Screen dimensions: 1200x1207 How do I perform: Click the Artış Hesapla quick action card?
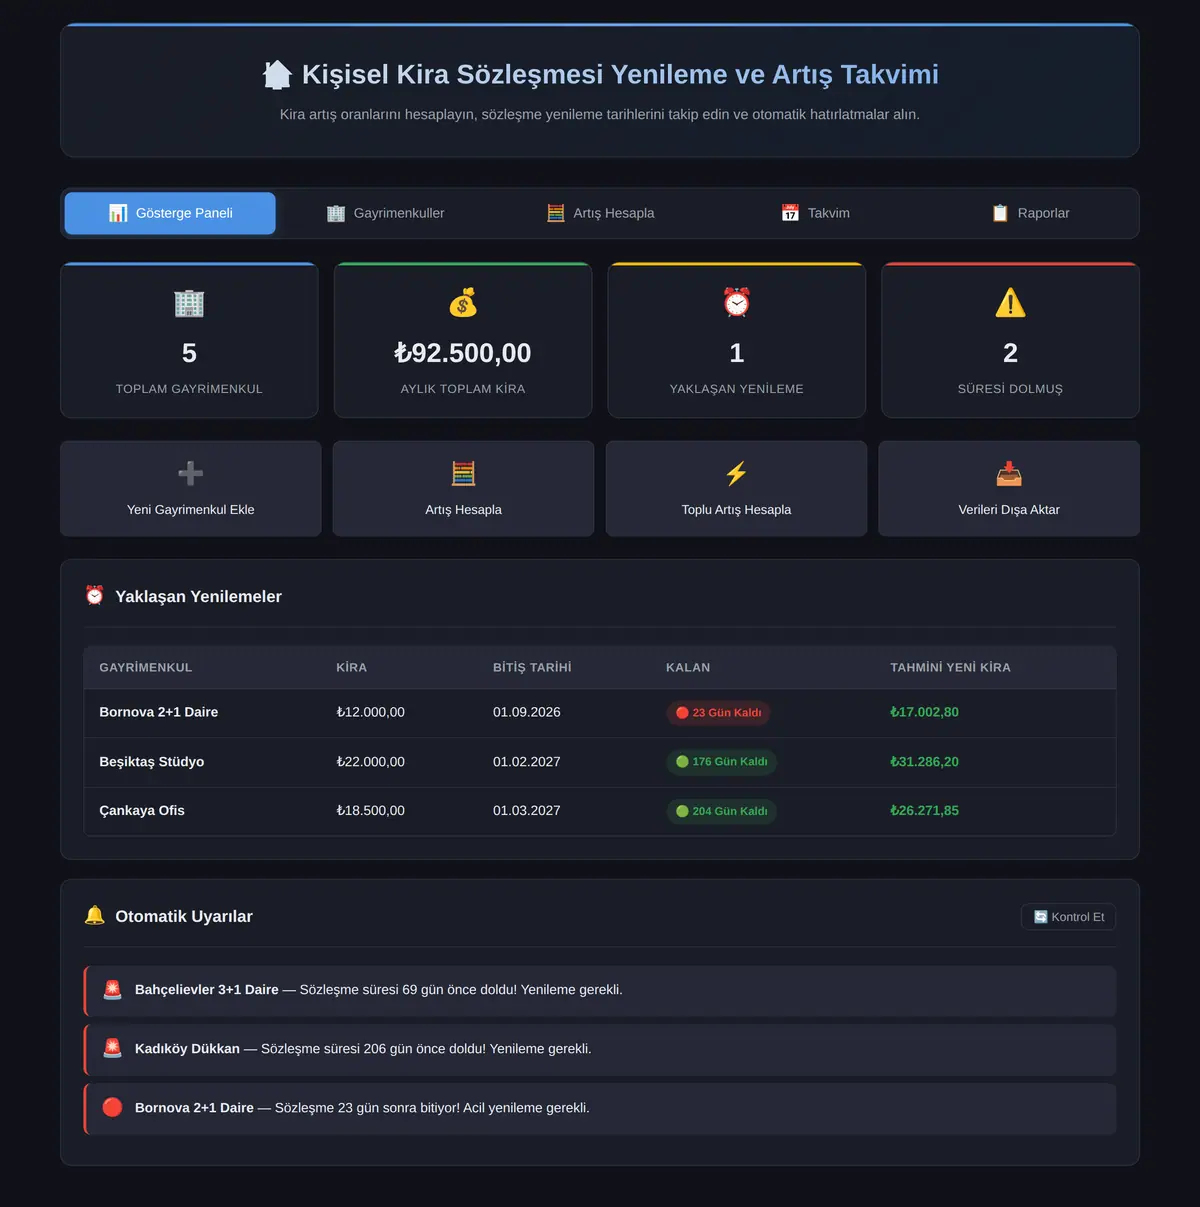[x=463, y=489]
